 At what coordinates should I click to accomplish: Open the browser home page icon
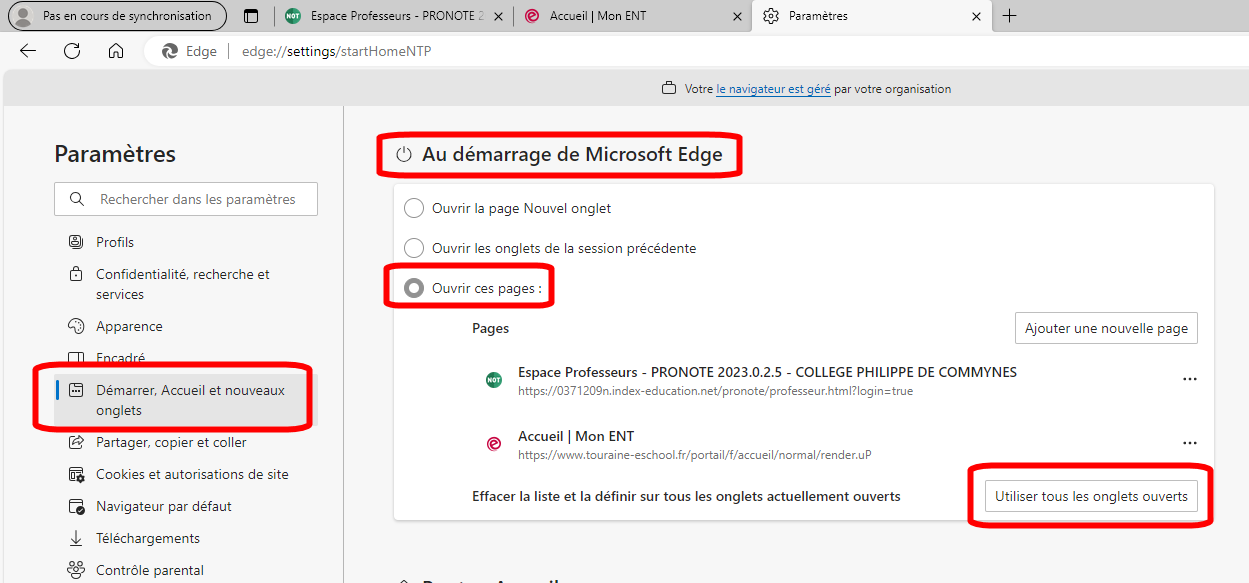pyautogui.click(x=116, y=51)
